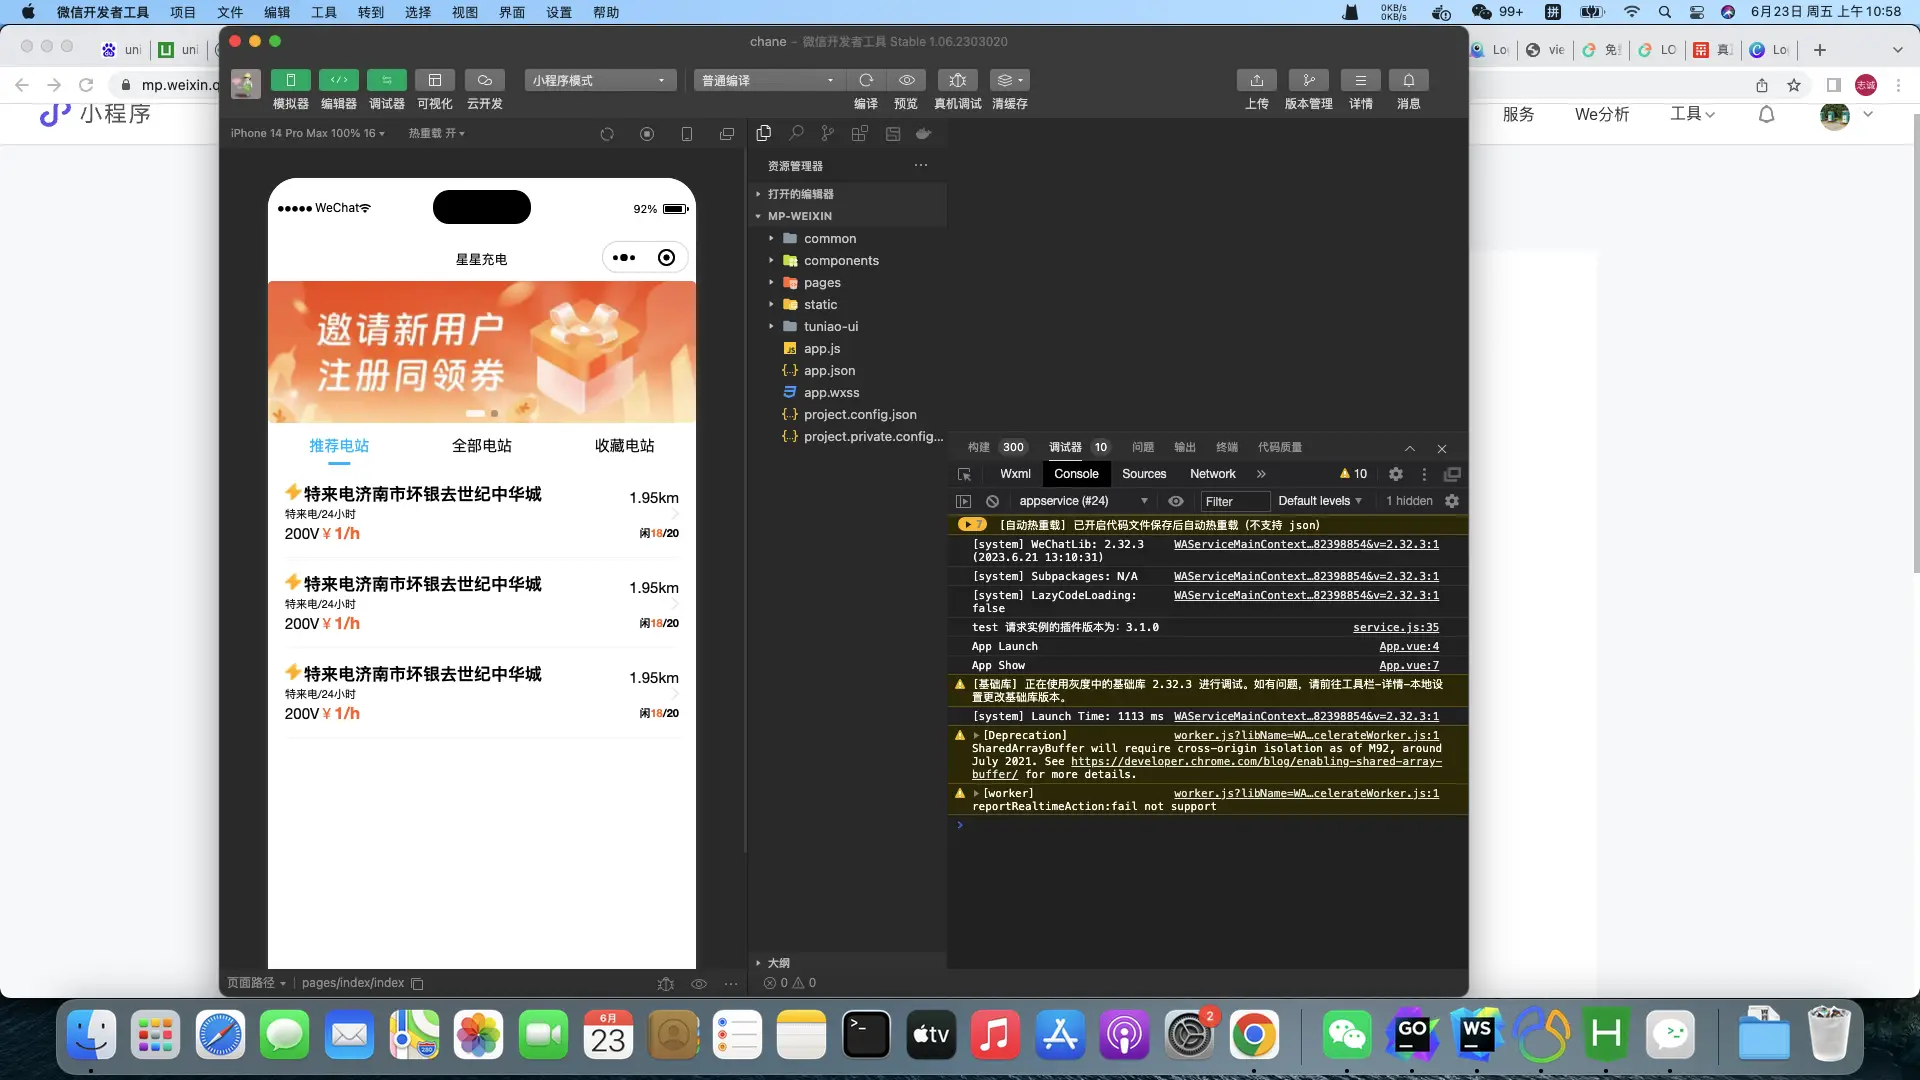Click the 上传 upload icon
The height and width of the screenshot is (1080, 1920).
click(x=1256, y=80)
